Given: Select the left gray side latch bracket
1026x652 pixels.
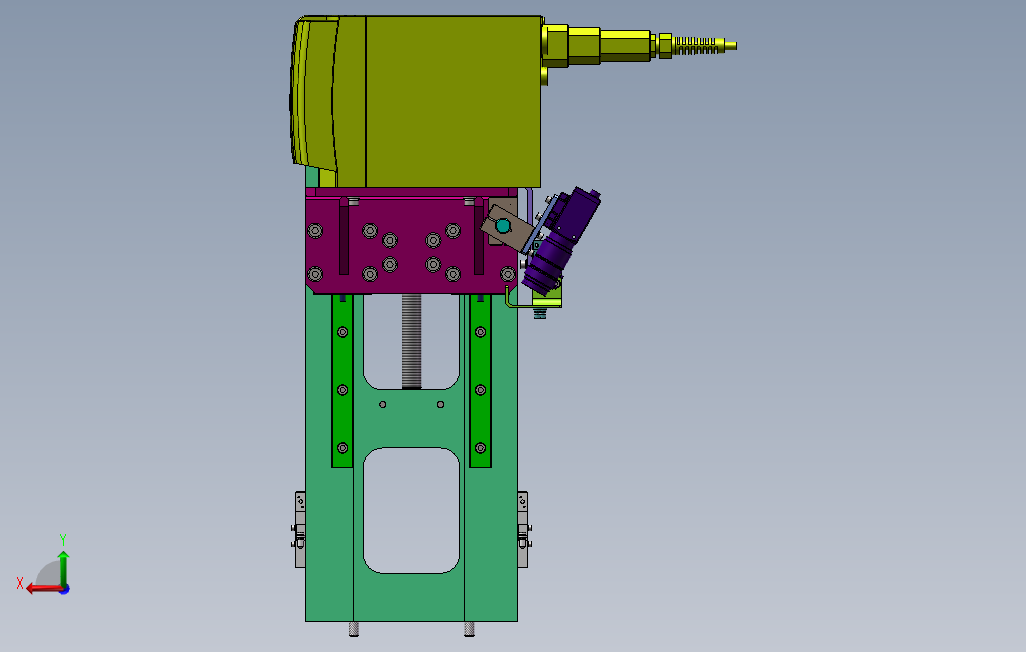Looking at the screenshot, I should [299, 530].
